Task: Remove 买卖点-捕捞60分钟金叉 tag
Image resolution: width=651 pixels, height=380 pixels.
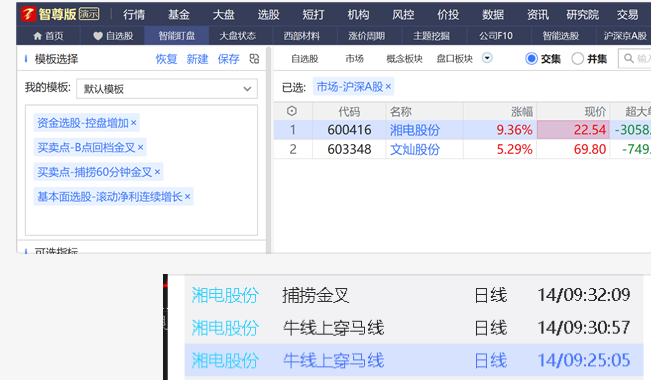Action: point(157,172)
